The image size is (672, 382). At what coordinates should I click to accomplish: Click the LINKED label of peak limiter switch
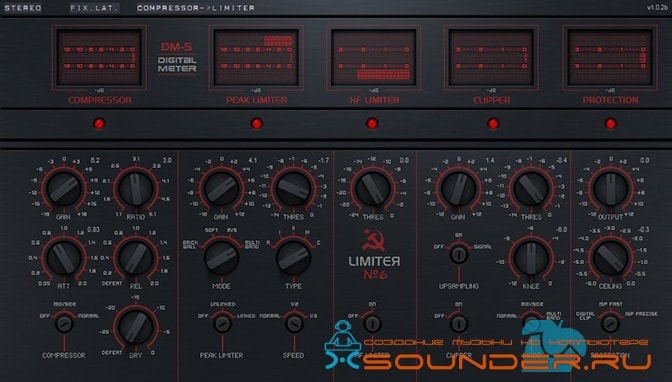pyautogui.click(x=246, y=316)
